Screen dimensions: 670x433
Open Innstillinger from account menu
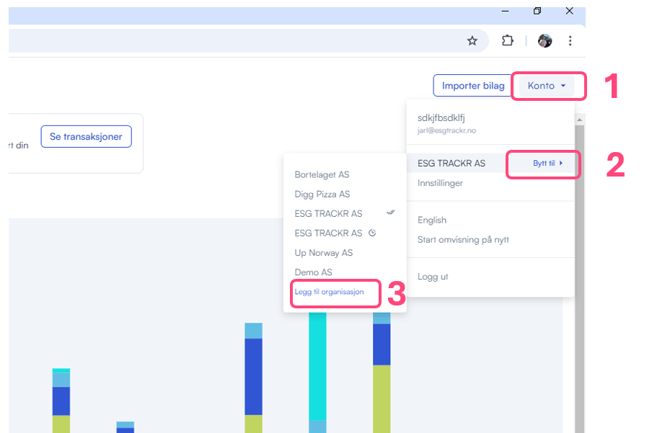(x=440, y=183)
